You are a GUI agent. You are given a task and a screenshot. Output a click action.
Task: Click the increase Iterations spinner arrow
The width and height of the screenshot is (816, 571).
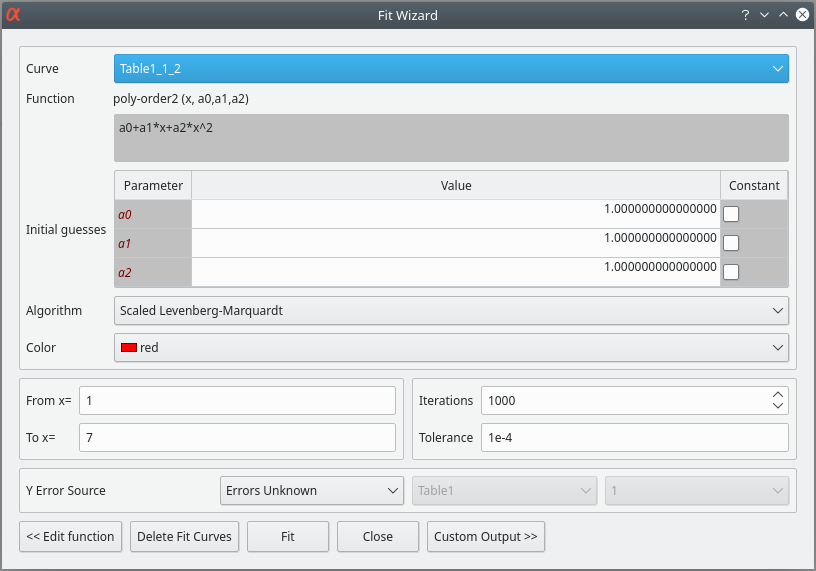[x=778, y=395]
